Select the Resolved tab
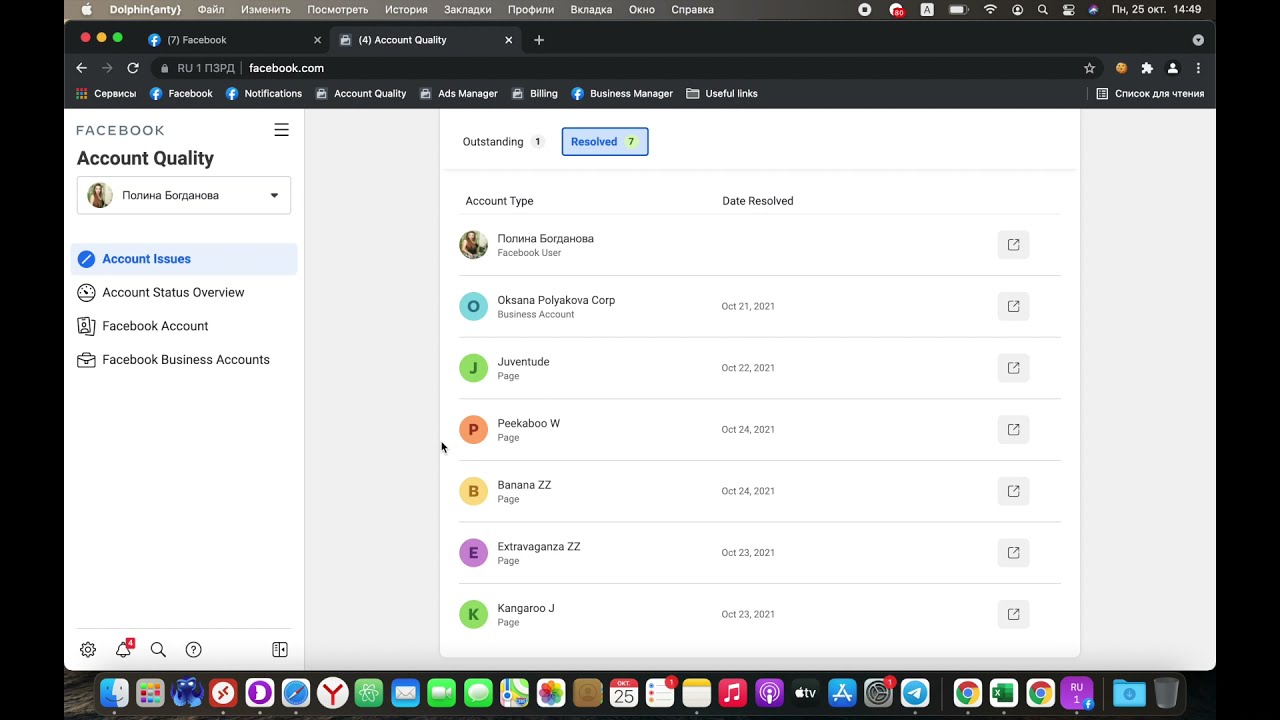The image size is (1280, 720). pos(605,142)
